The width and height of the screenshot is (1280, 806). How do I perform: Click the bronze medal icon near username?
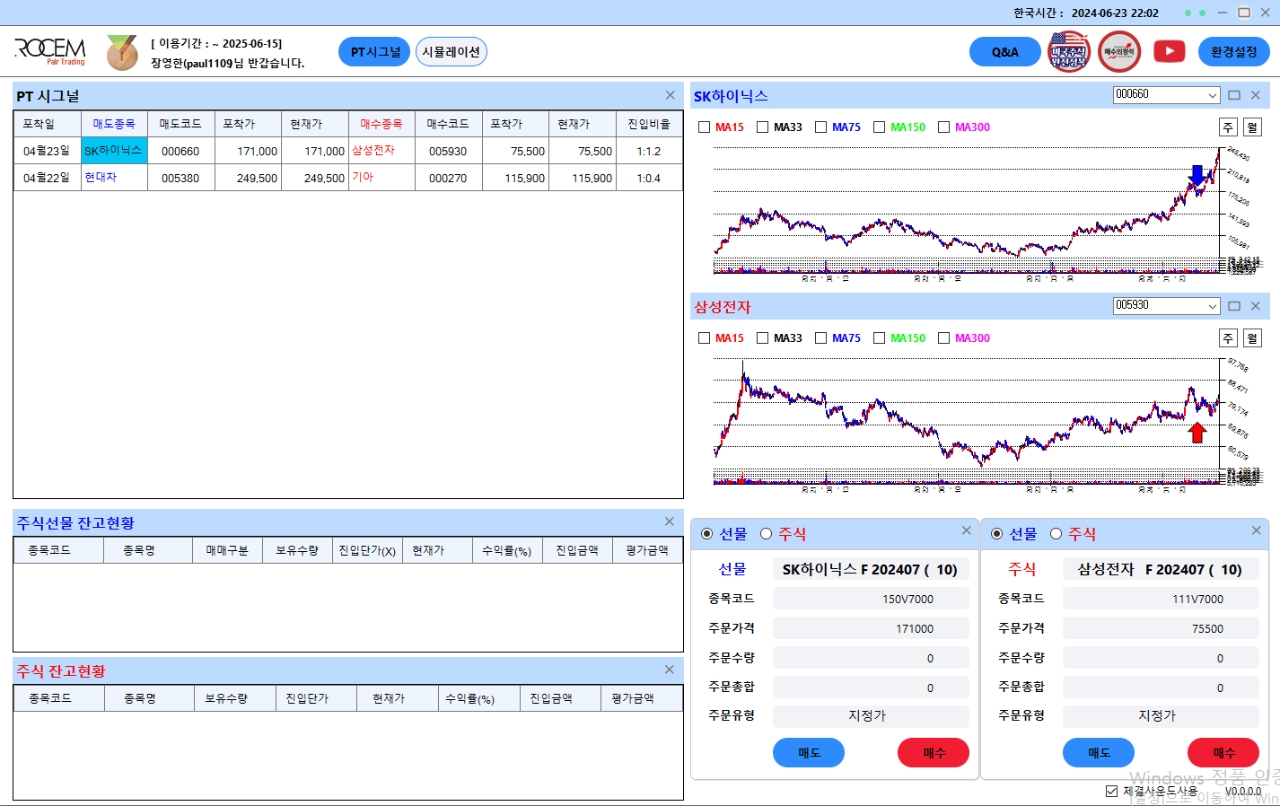pos(122,52)
